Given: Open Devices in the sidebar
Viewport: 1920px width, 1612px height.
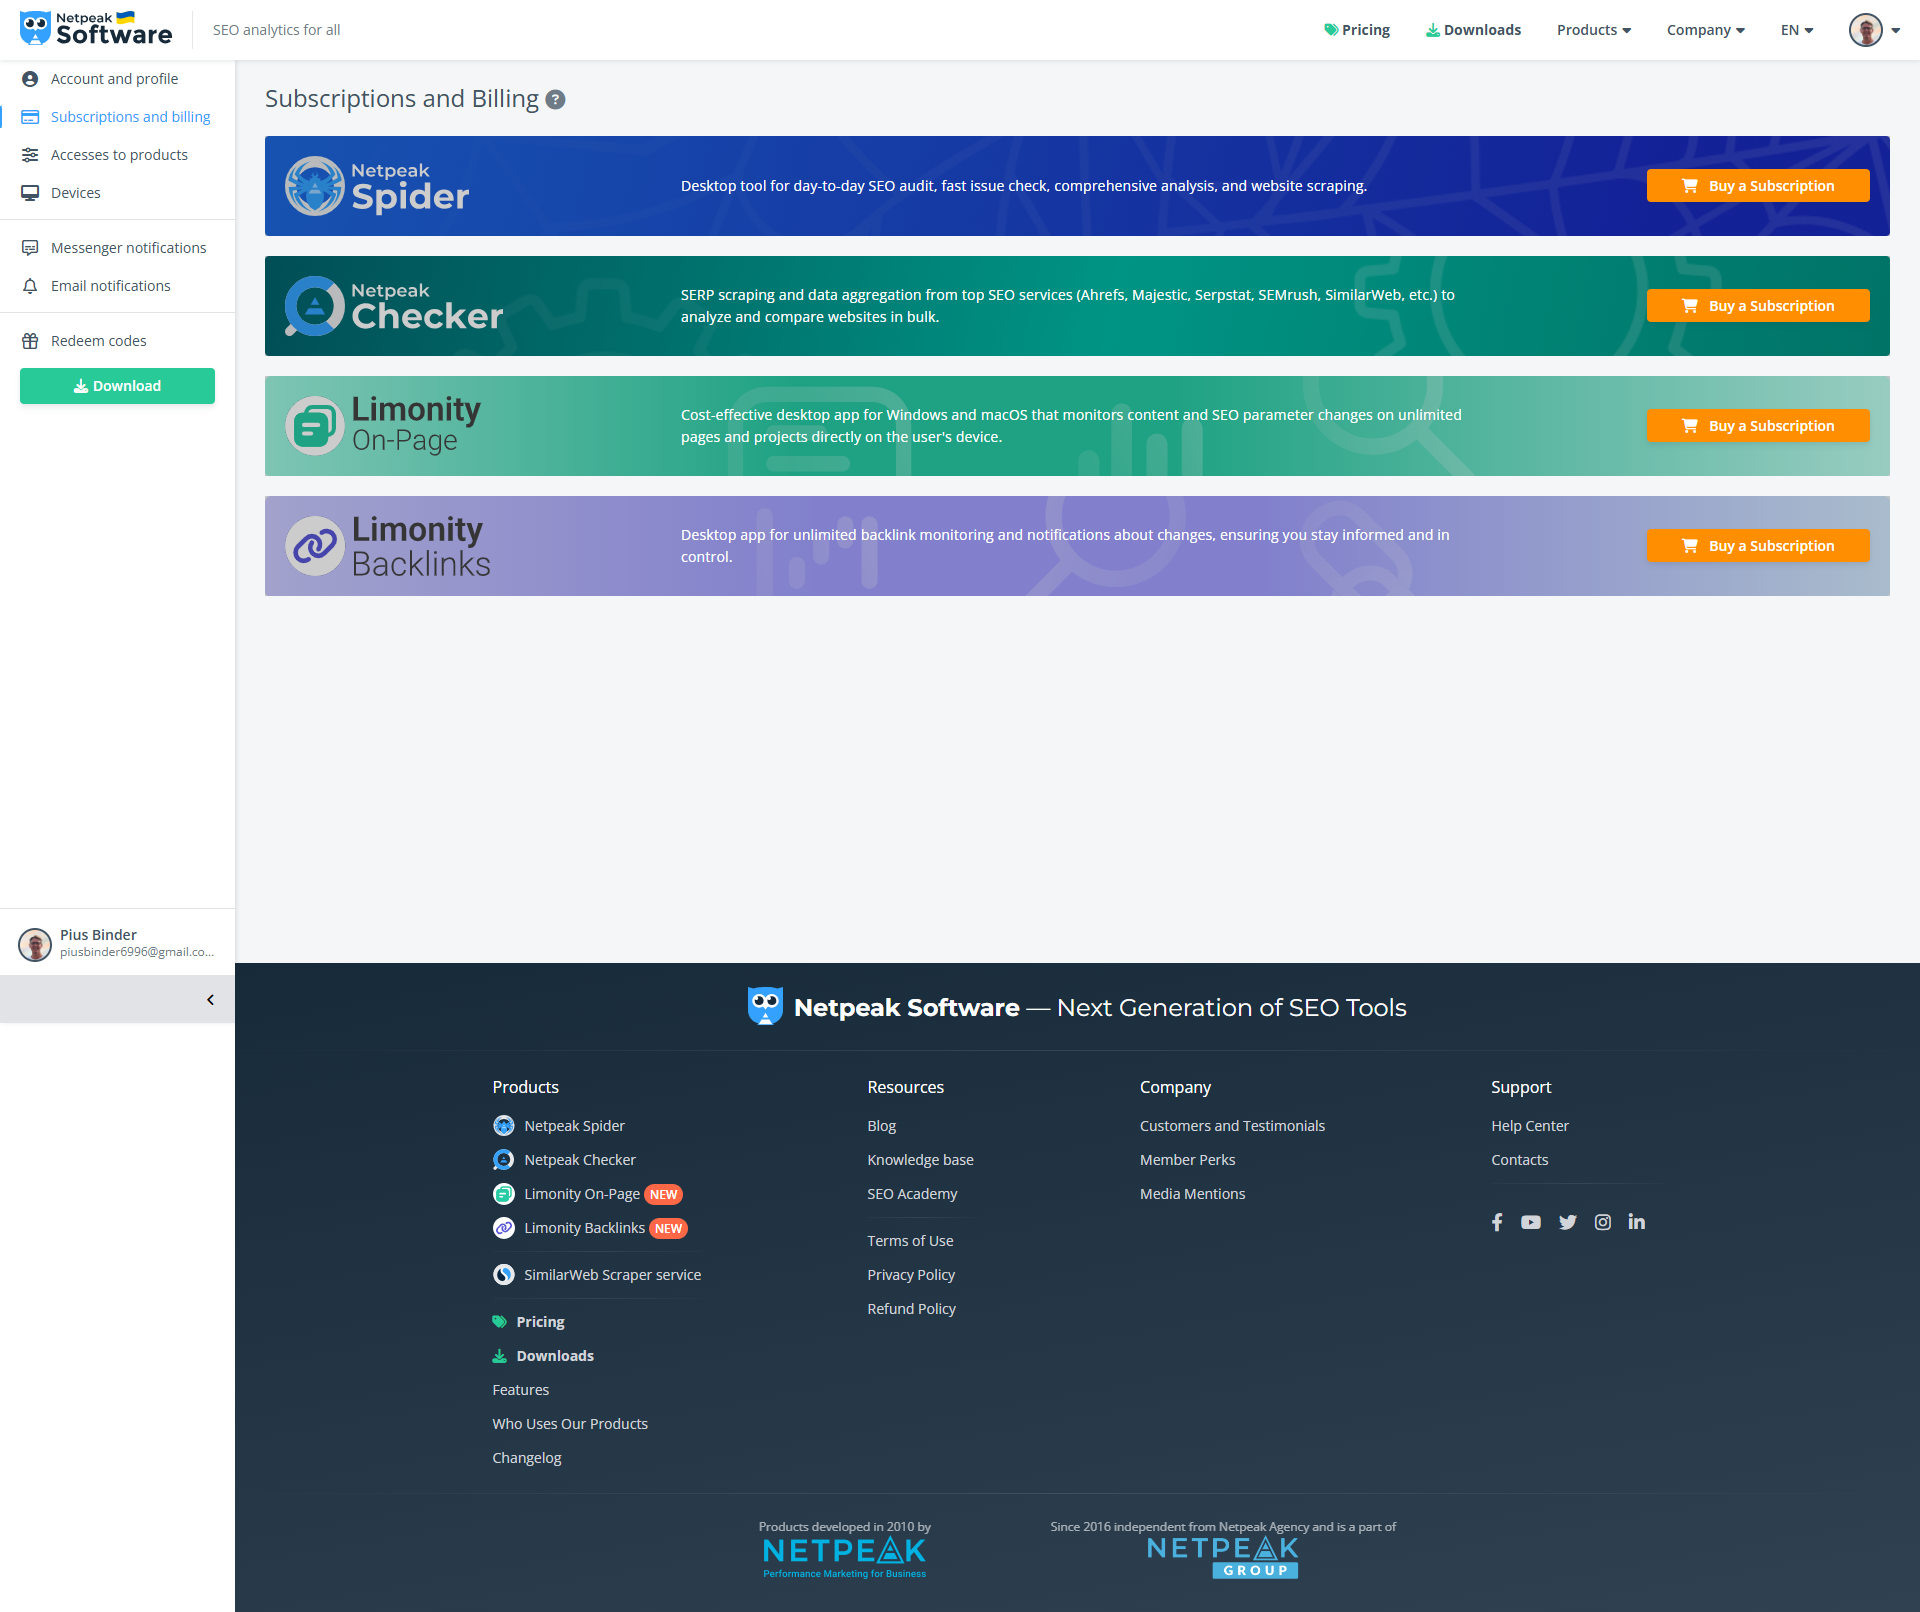Looking at the screenshot, I should click(76, 193).
